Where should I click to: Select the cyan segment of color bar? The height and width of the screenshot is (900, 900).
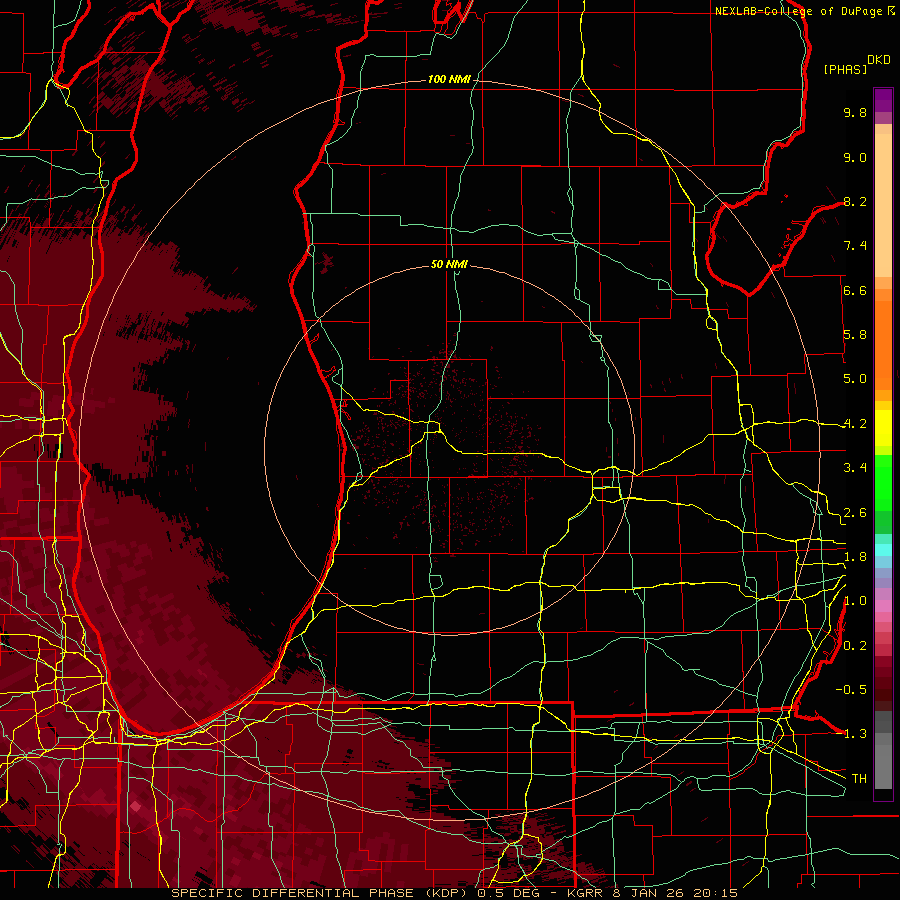(883, 549)
